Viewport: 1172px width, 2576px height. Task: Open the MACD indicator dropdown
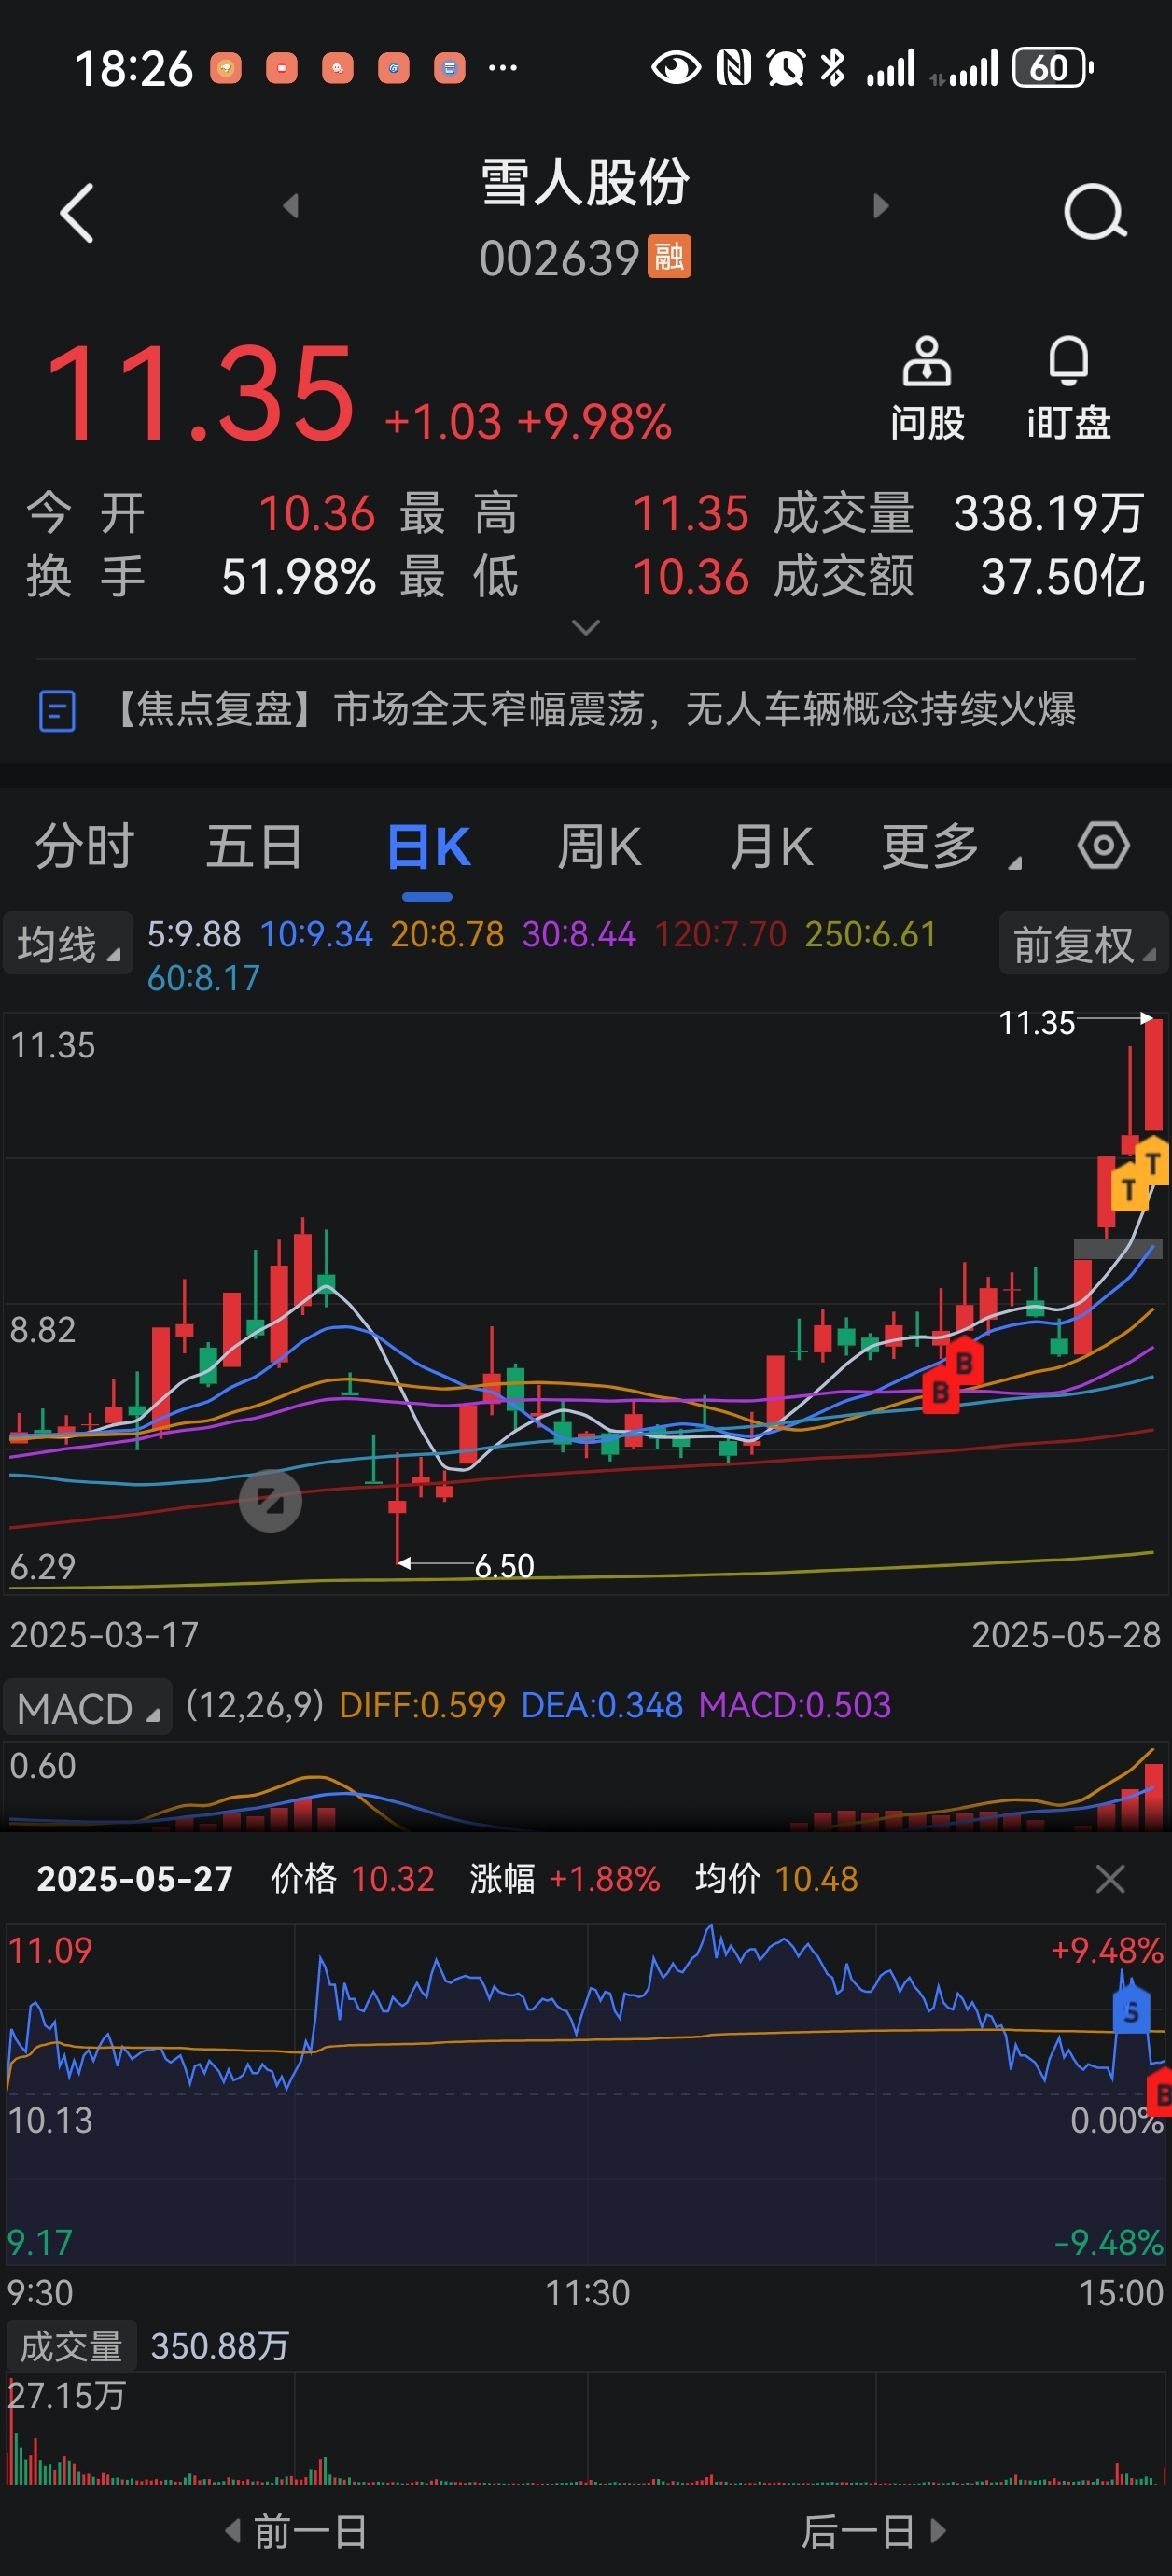click(87, 1707)
